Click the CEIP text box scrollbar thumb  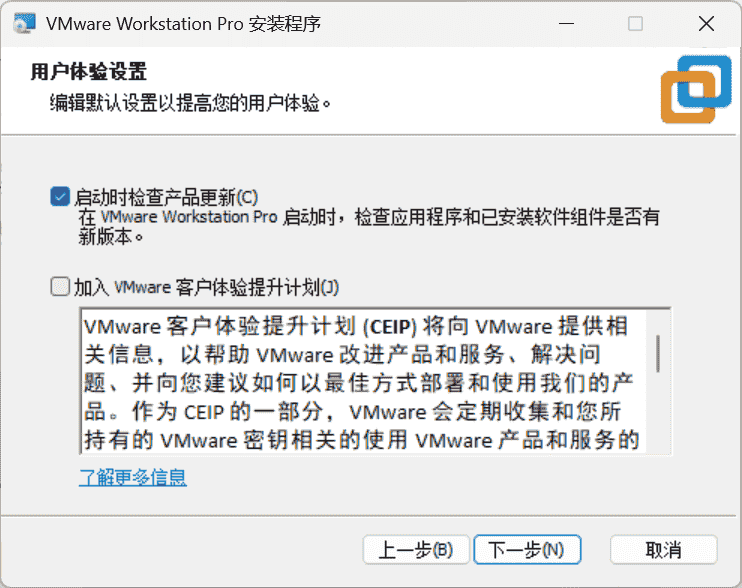point(658,353)
